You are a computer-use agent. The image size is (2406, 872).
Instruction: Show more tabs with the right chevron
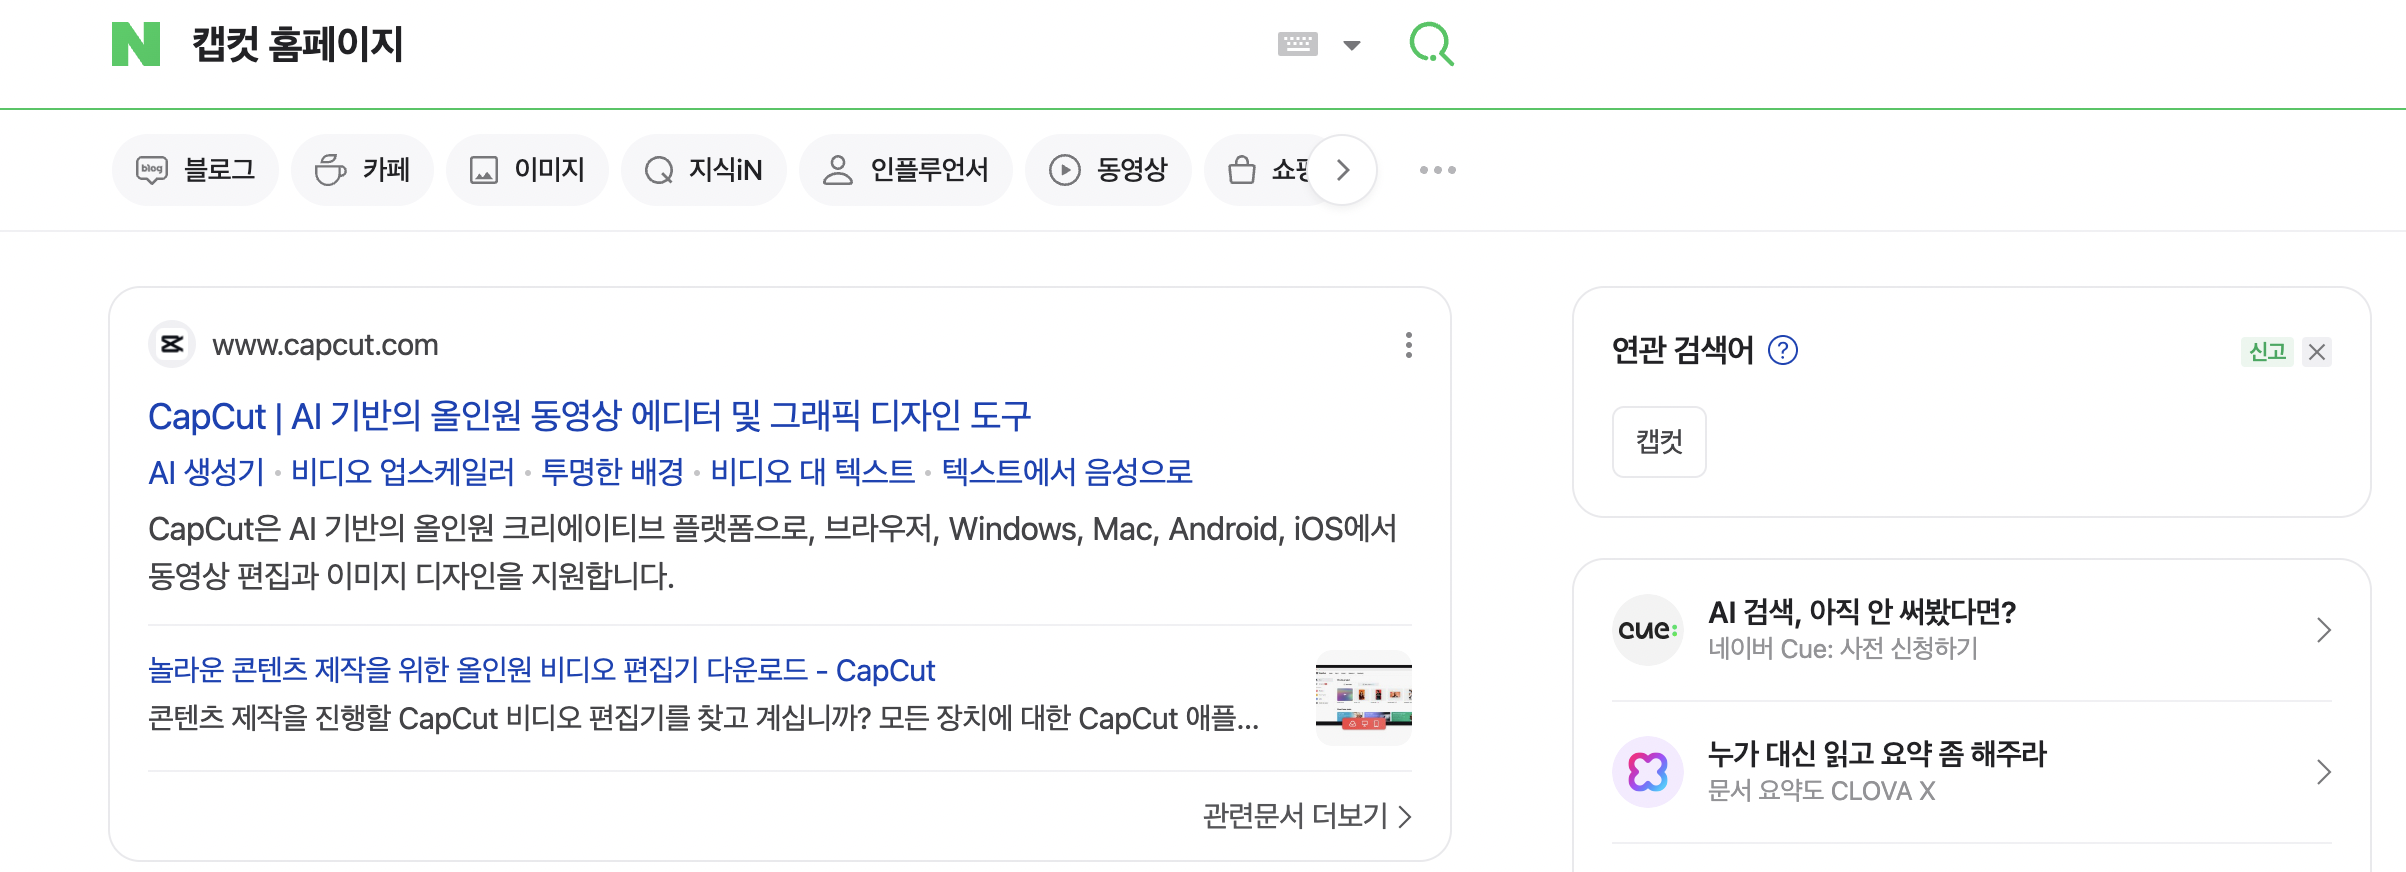click(1343, 170)
